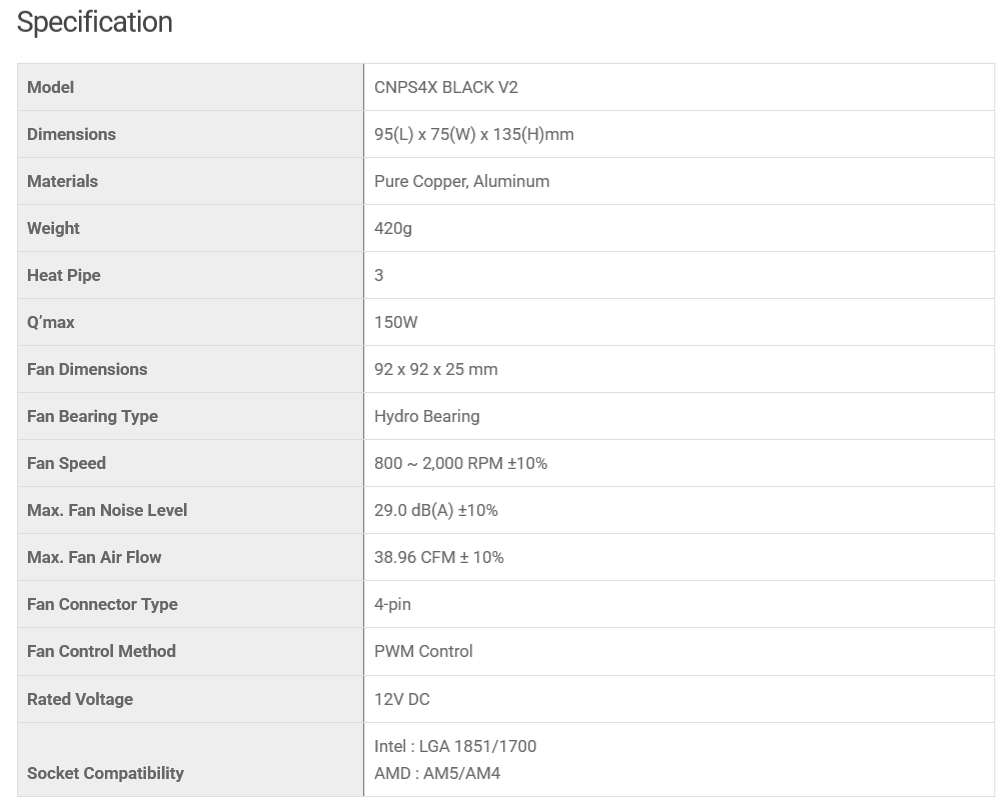Select the 800 ~ 2,000 RPM fan speed value
This screenshot has width=1002, height=807.
[x=461, y=463]
